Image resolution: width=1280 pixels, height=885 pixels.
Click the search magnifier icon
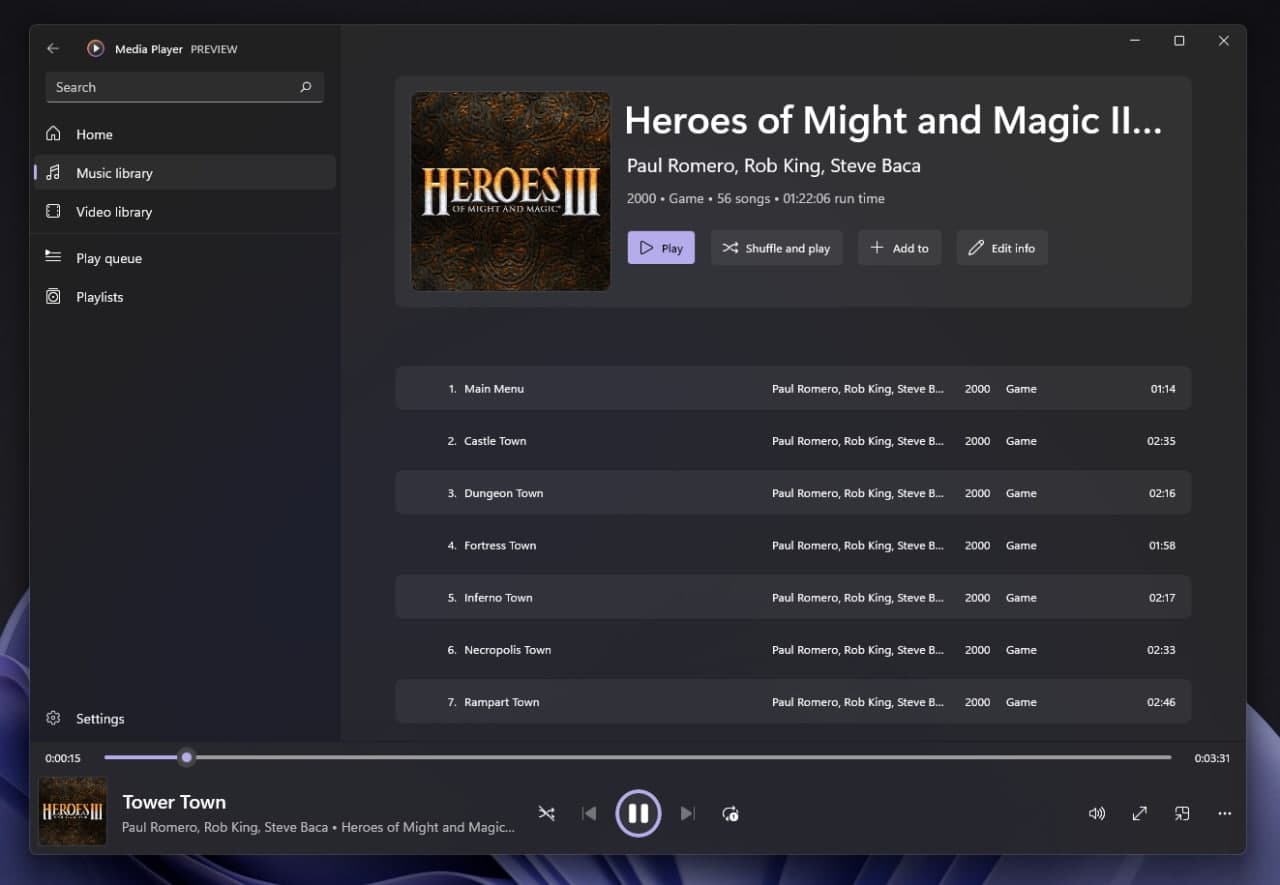pos(306,87)
